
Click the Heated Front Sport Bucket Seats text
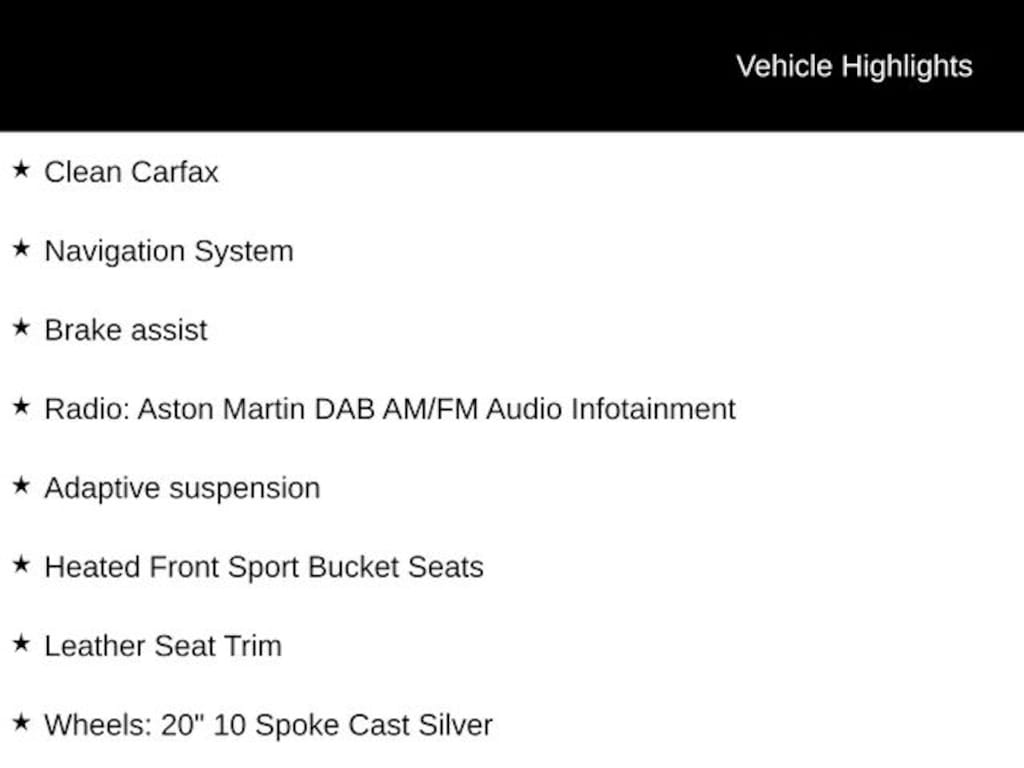[264, 567]
